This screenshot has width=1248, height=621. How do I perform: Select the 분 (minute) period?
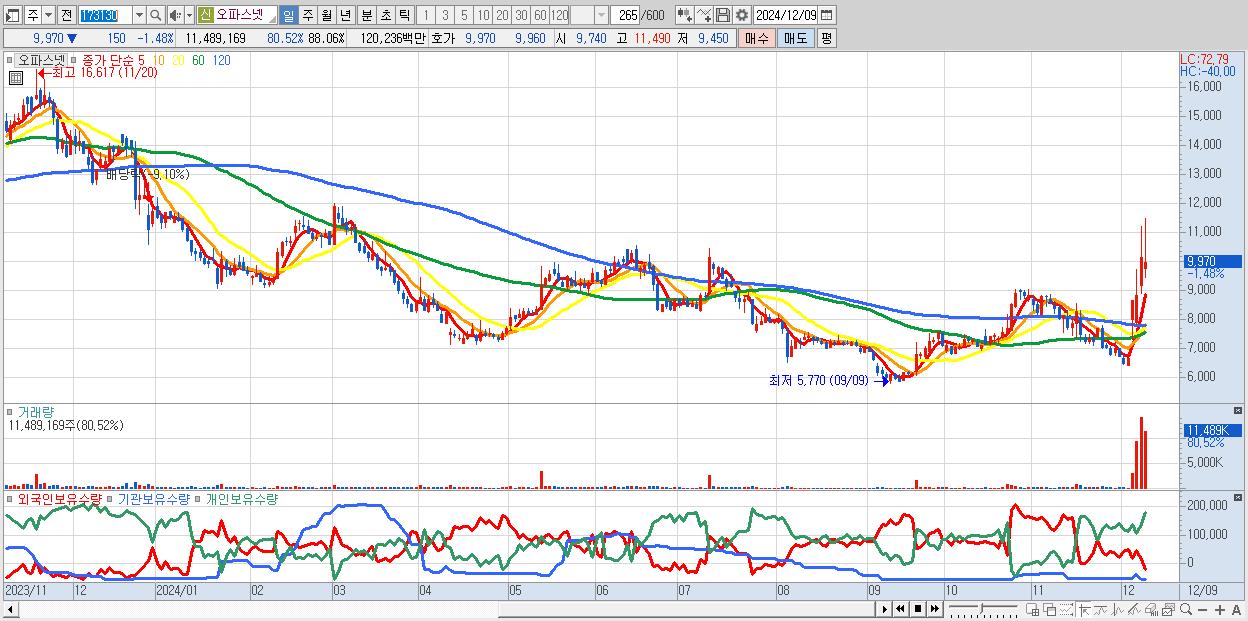366,15
